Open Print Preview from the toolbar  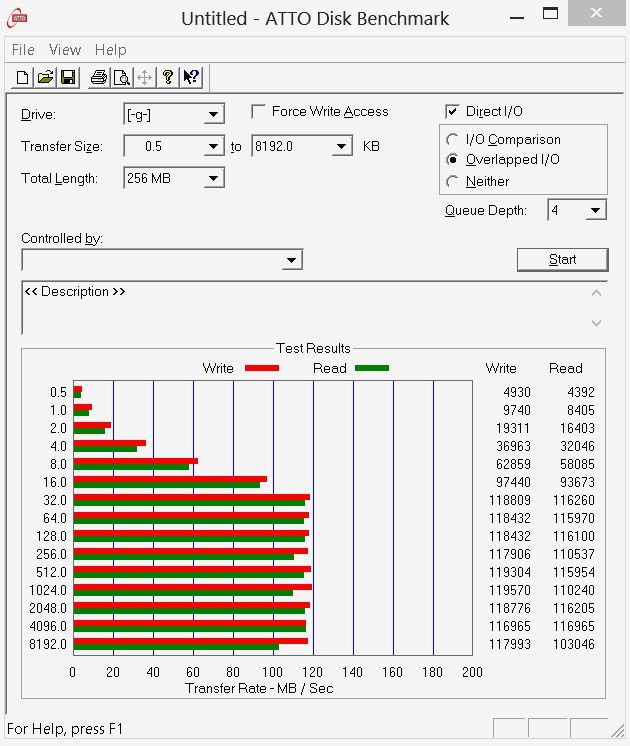122,77
